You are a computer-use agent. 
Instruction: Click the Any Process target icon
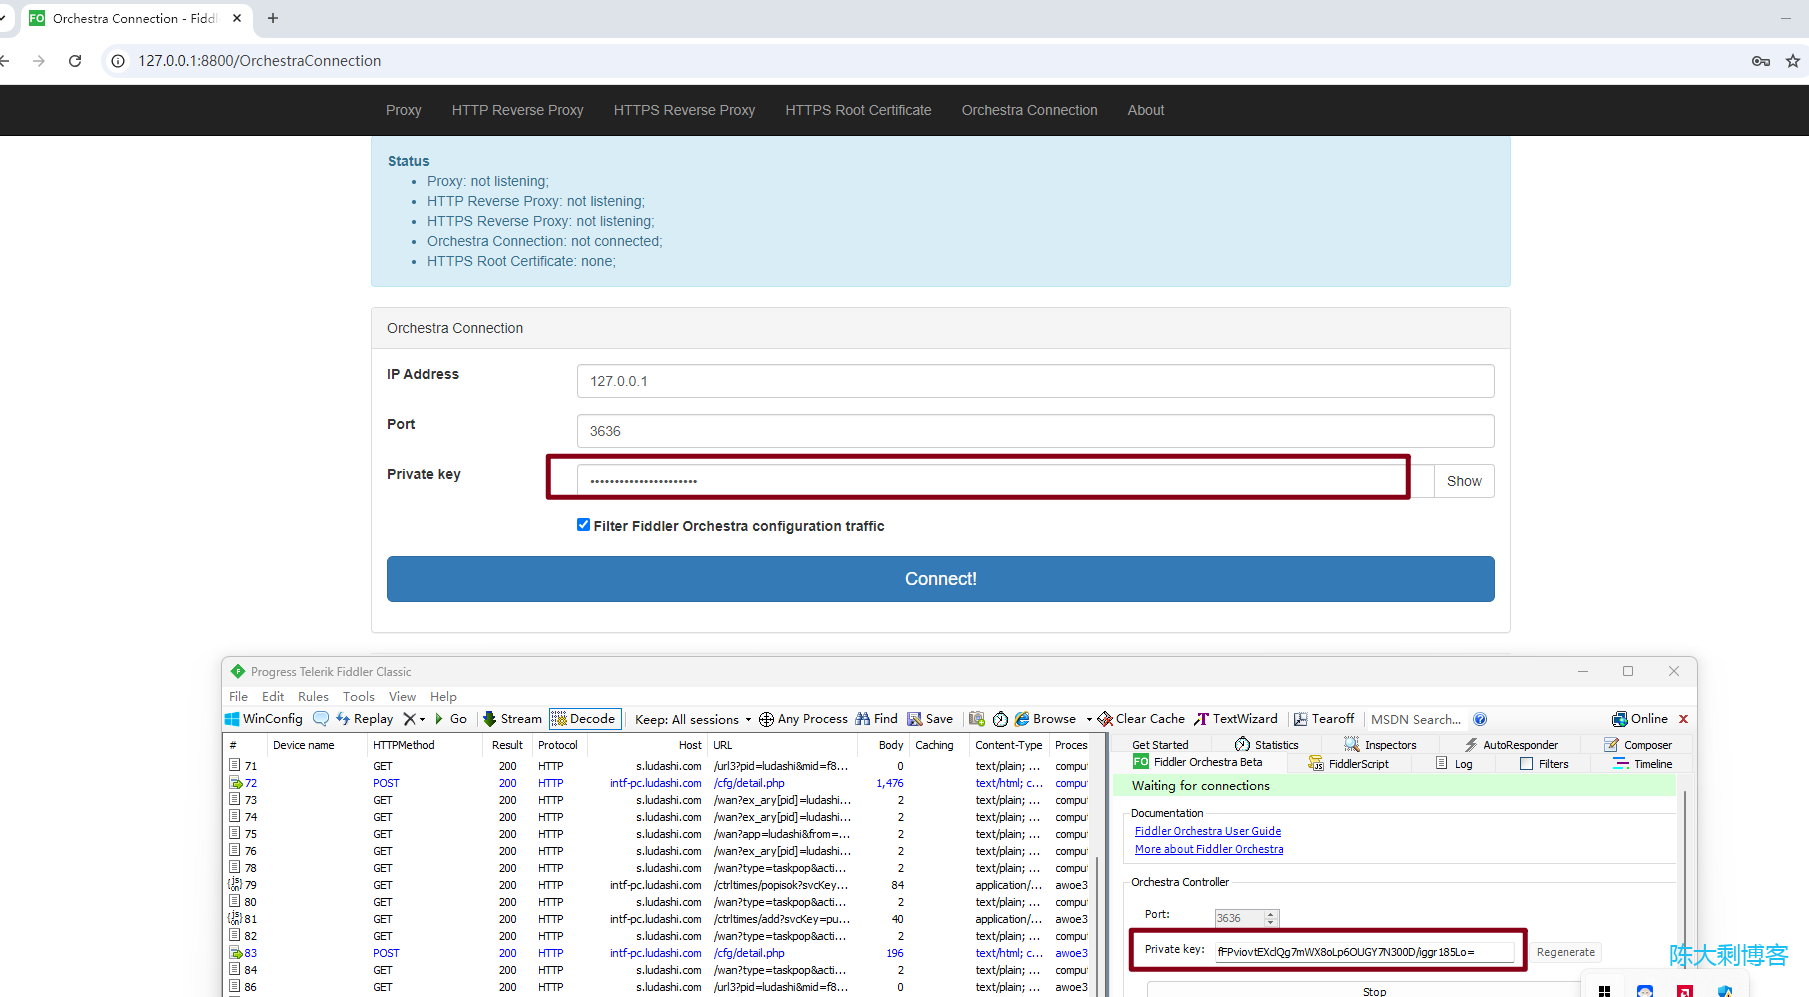pyautogui.click(x=766, y=719)
